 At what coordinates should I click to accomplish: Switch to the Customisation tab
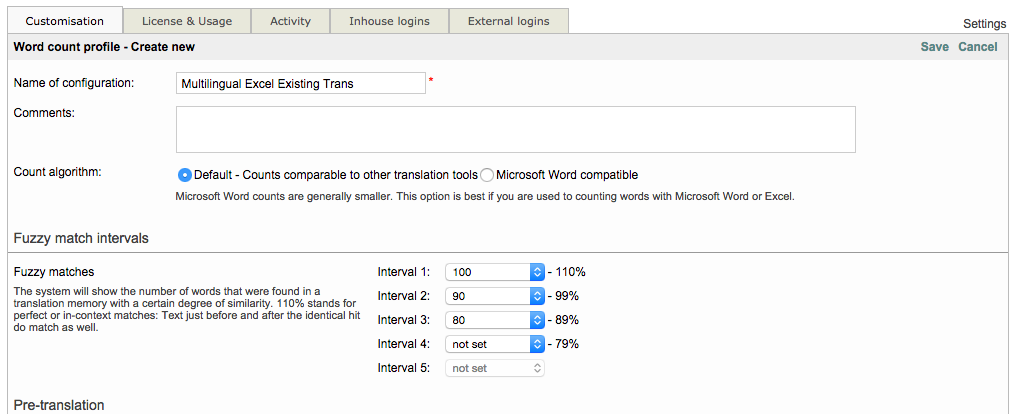pos(65,21)
